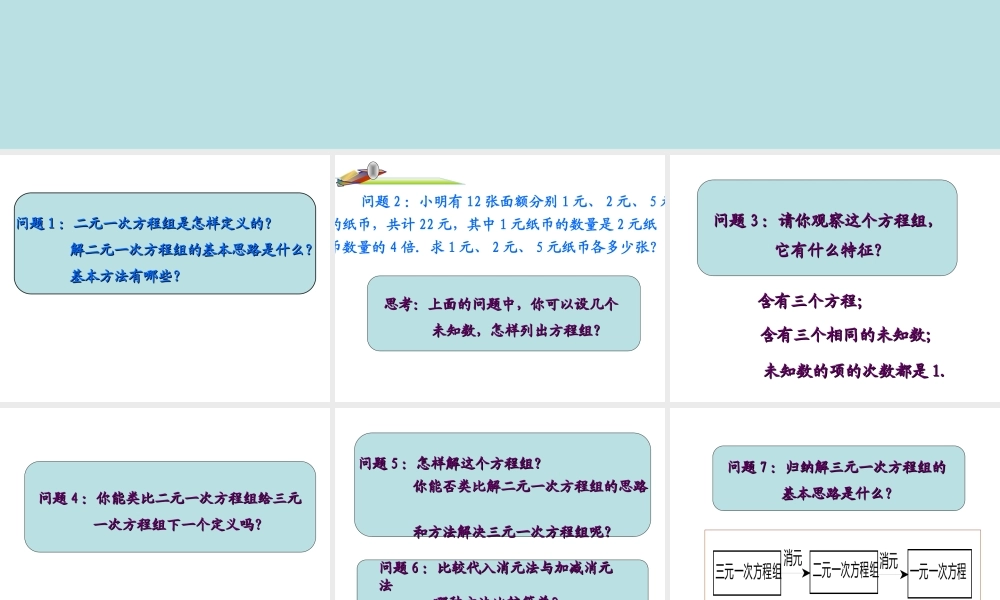This screenshot has width=1000, height=600.
Task: Open the slide thumbnail with 问题 5
Action: click(x=499, y=504)
